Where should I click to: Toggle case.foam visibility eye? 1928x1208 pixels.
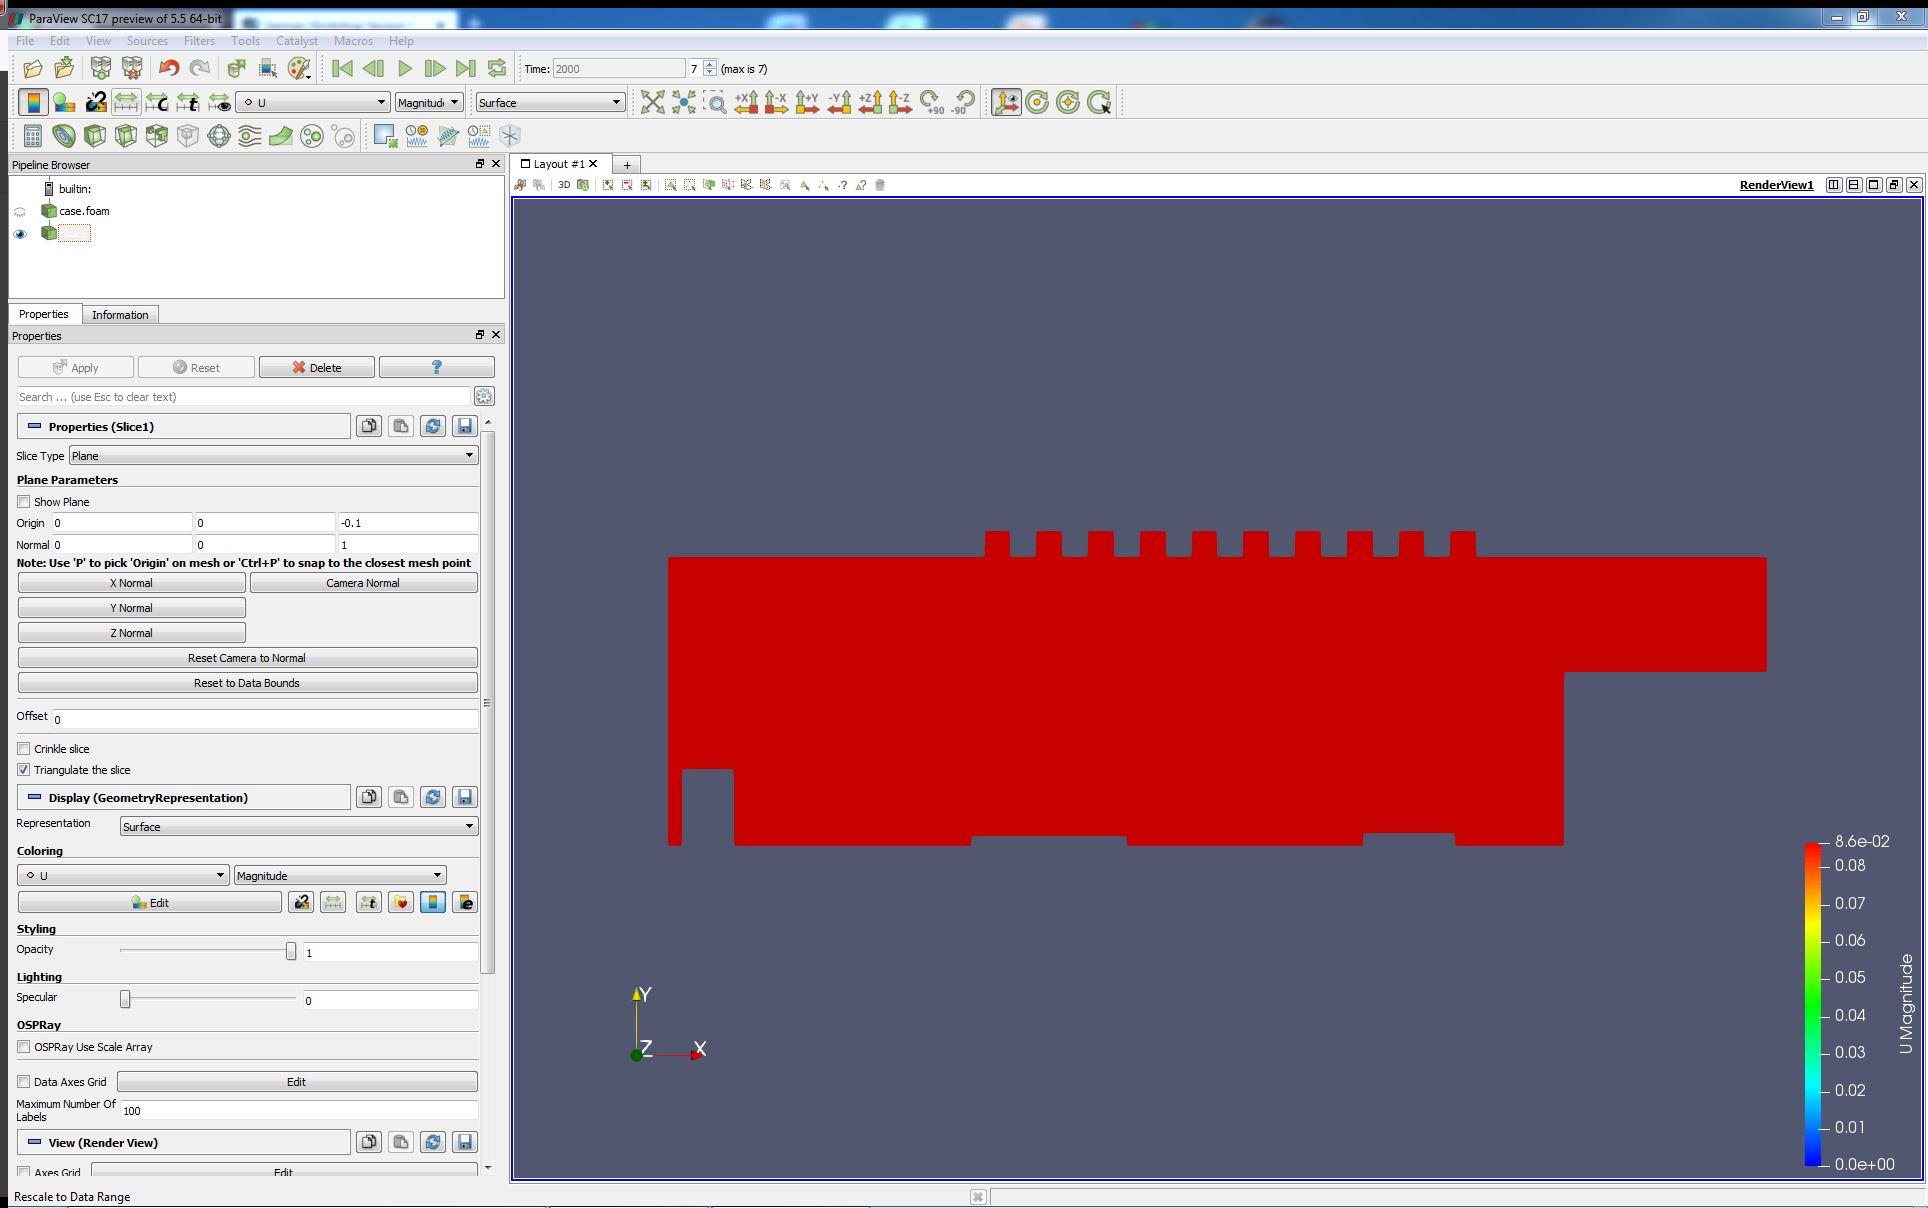[x=20, y=211]
